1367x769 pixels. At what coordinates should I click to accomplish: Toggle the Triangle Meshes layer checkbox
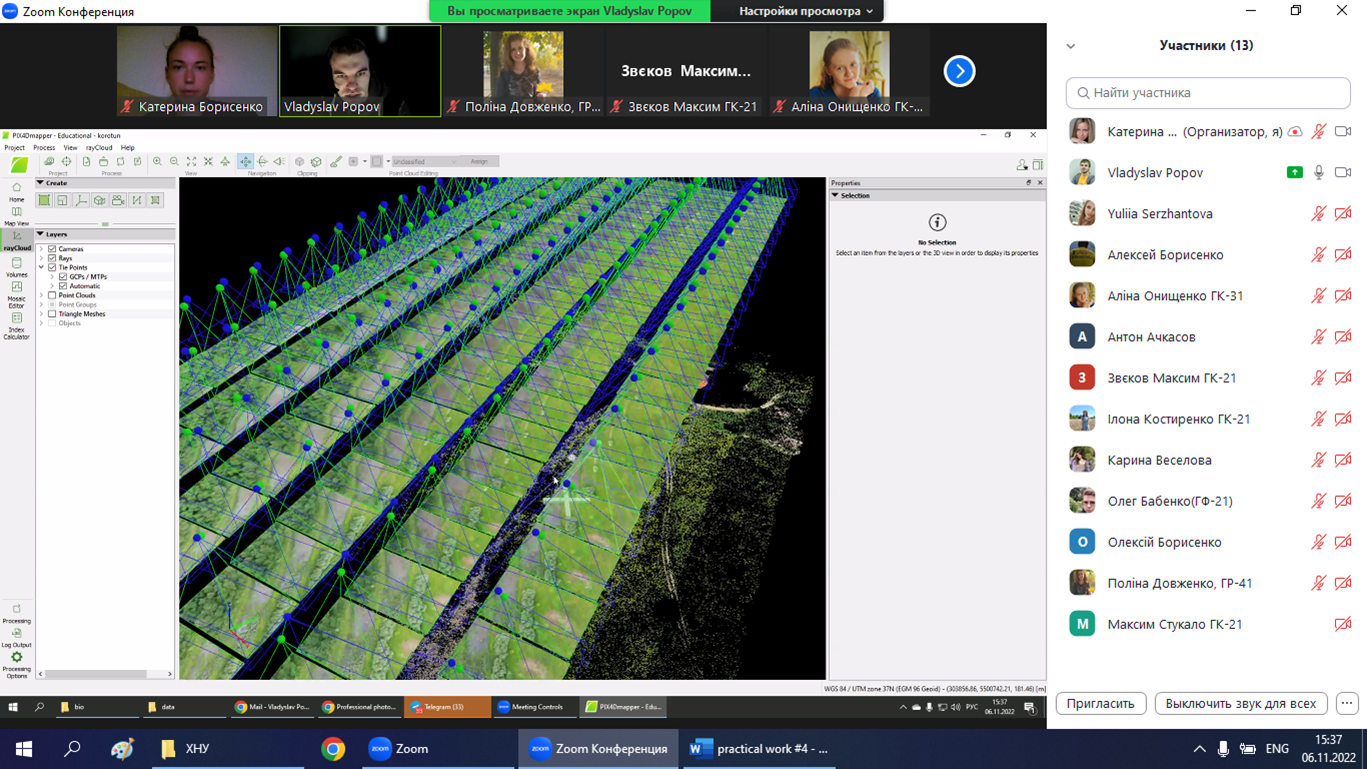(52, 314)
